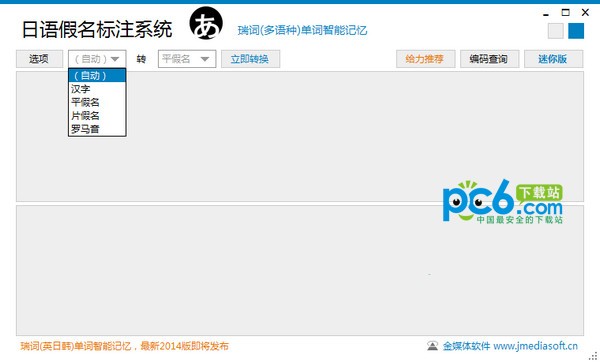Click the black あ logo icon
This screenshot has width=600, height=363.
click(x=206, y=24)
